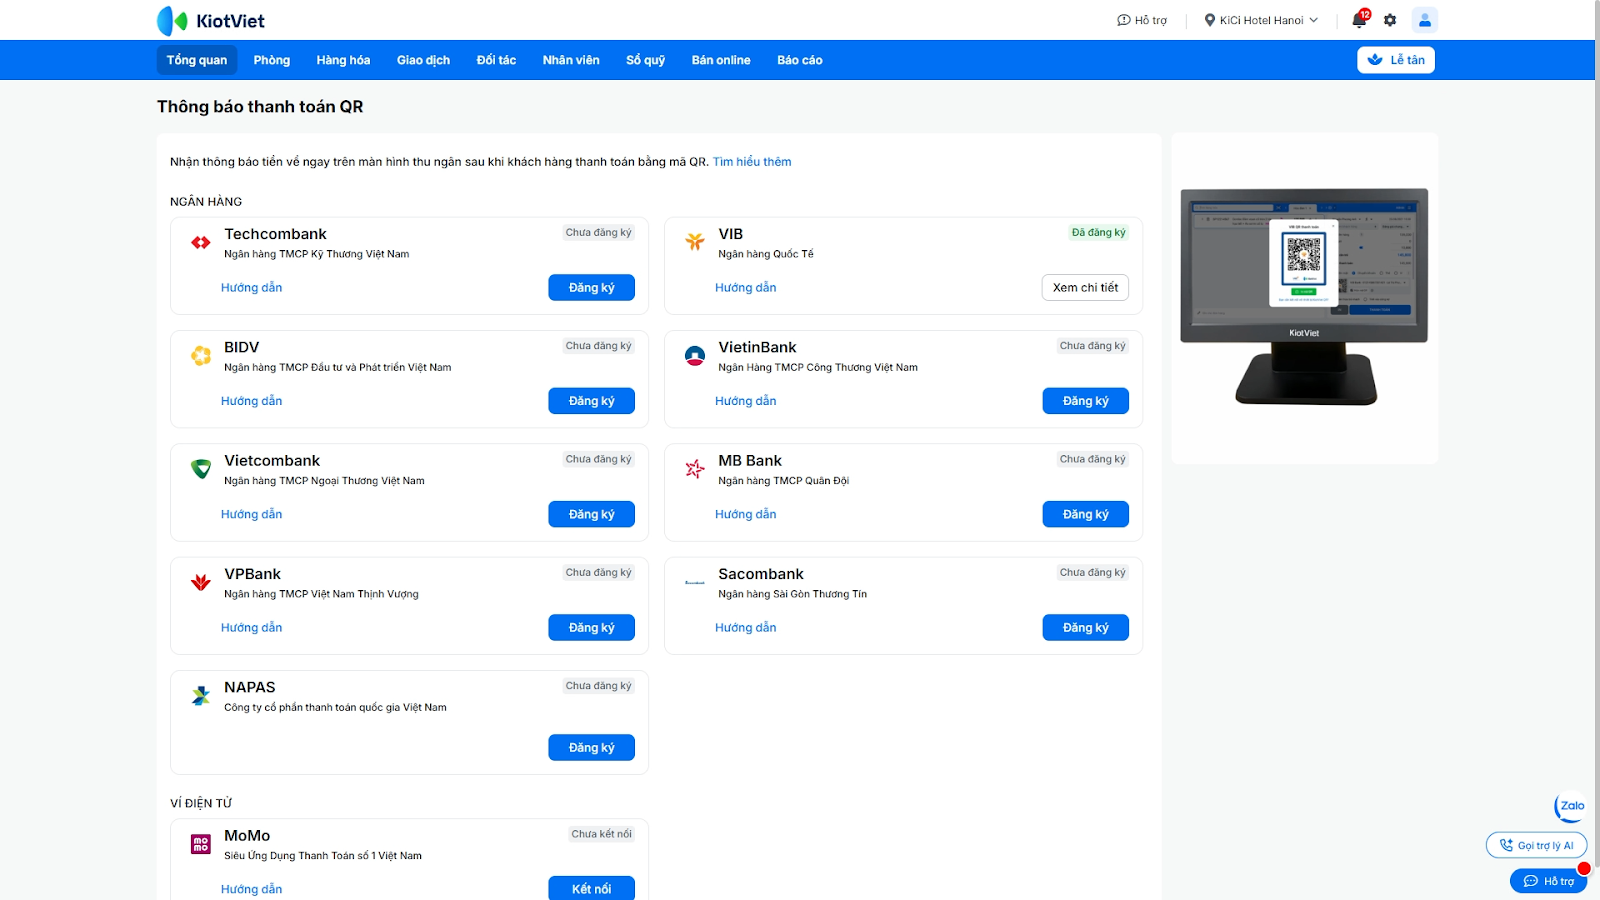Open Vietcombank Hướng dẫn guide
Viewport: 1600px width, 900px height.
pyautogui.click(x=252, y=514)
